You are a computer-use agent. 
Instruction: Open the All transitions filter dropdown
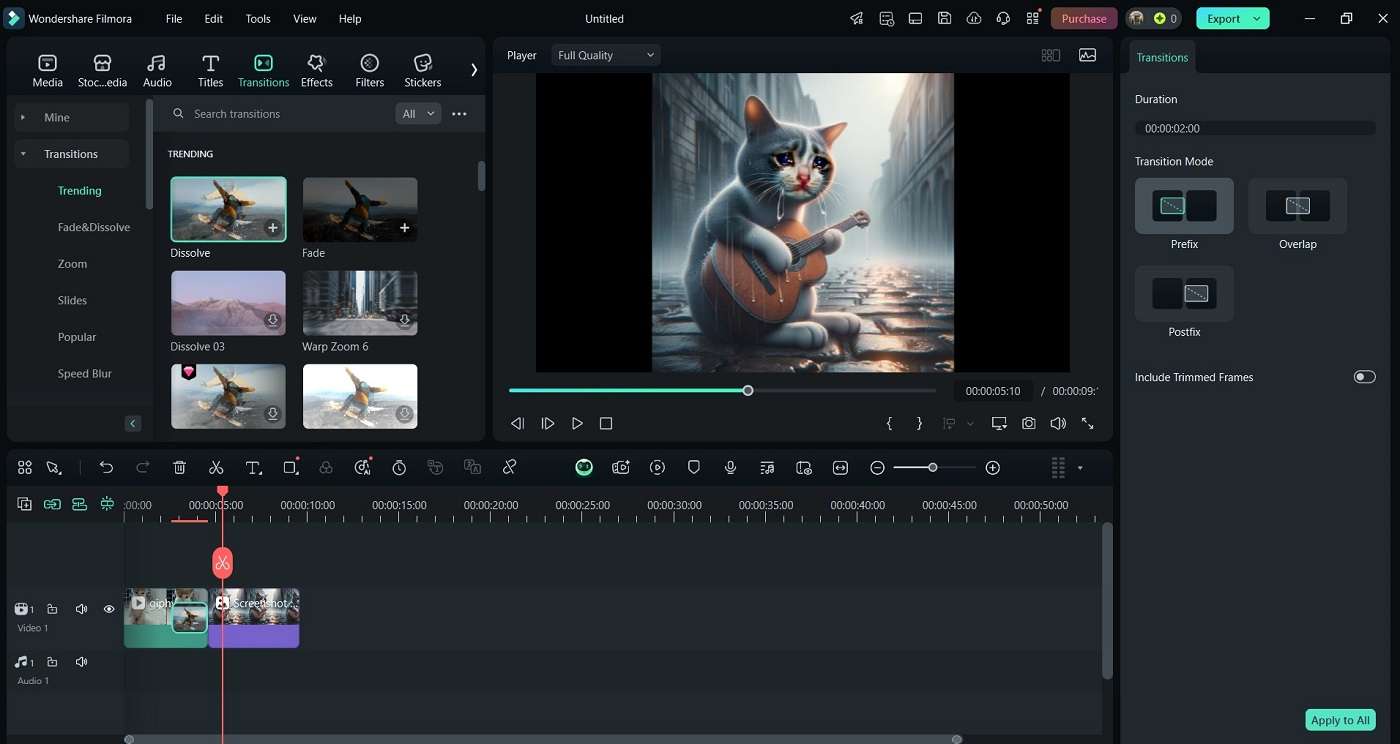418,114
